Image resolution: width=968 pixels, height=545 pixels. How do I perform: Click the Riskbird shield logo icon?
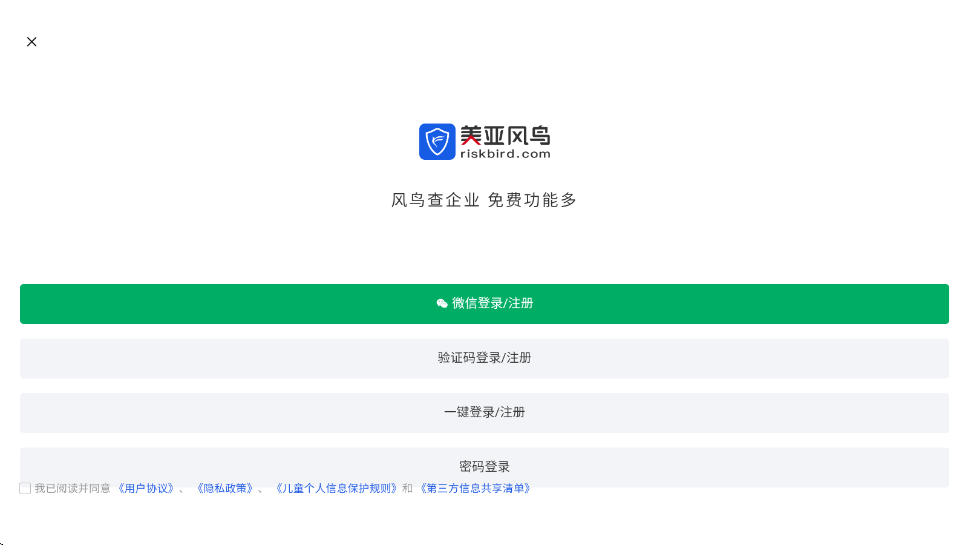pos(437,141)
